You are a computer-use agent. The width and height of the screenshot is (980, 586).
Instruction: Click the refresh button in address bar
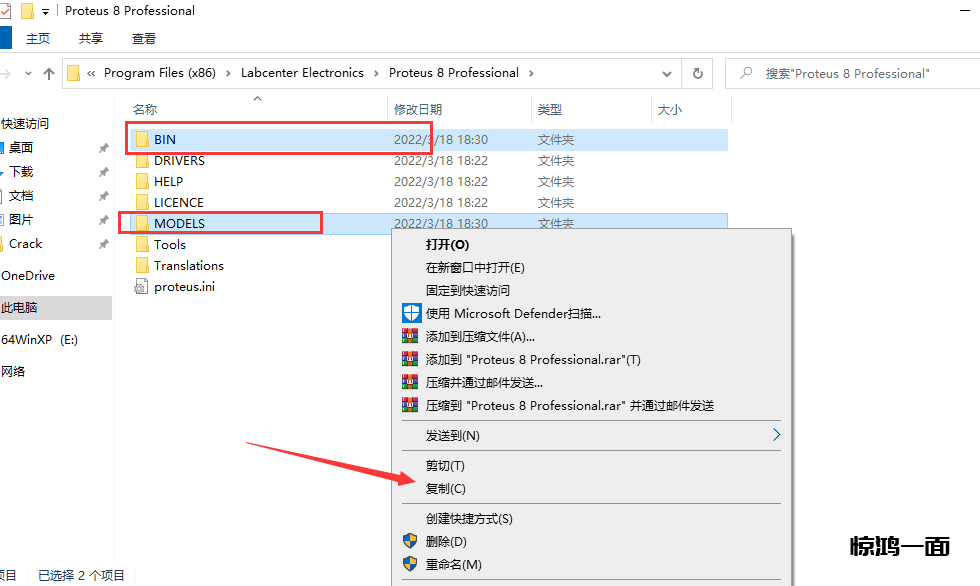click(x=697, y=73)
